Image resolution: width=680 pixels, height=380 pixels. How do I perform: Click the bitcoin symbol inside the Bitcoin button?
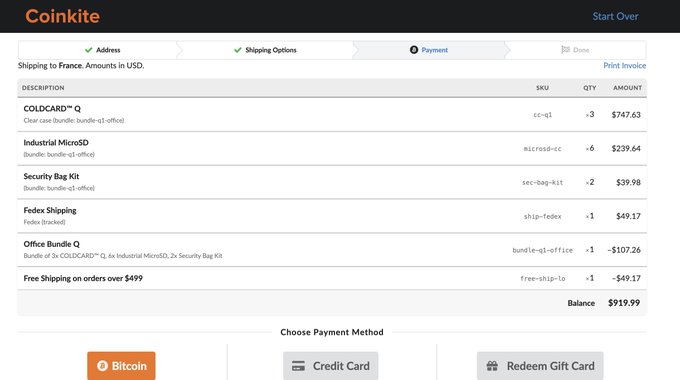click(x=102, y=366)
